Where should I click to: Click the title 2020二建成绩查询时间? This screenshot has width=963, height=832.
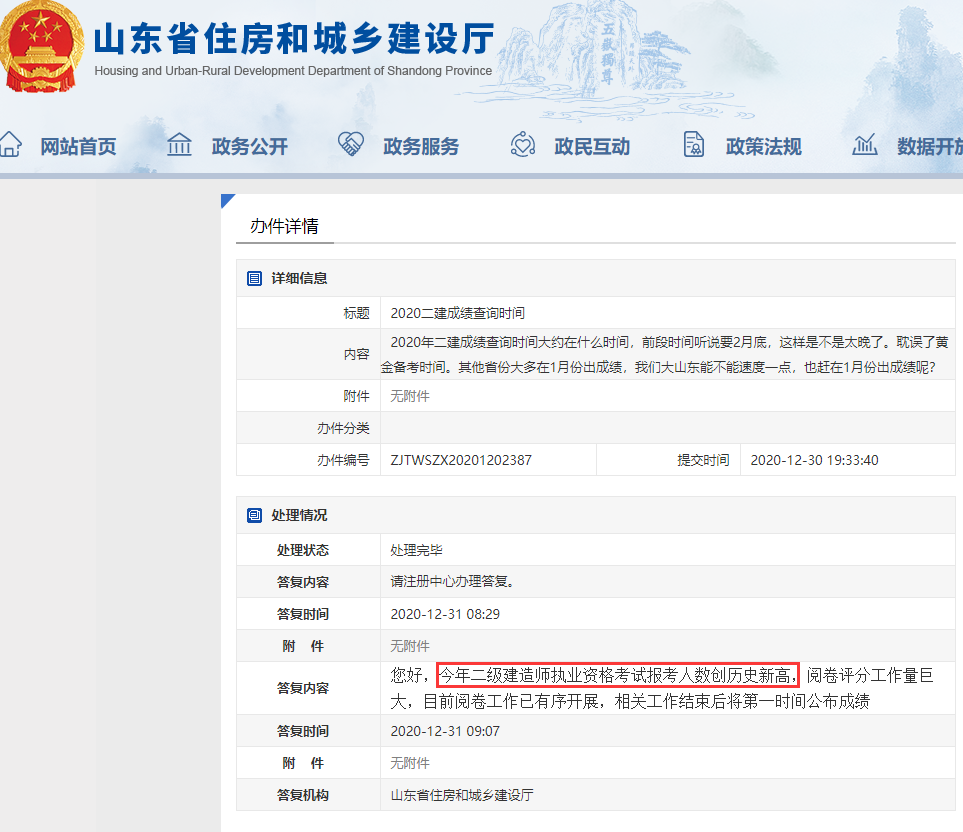[459, 312]
